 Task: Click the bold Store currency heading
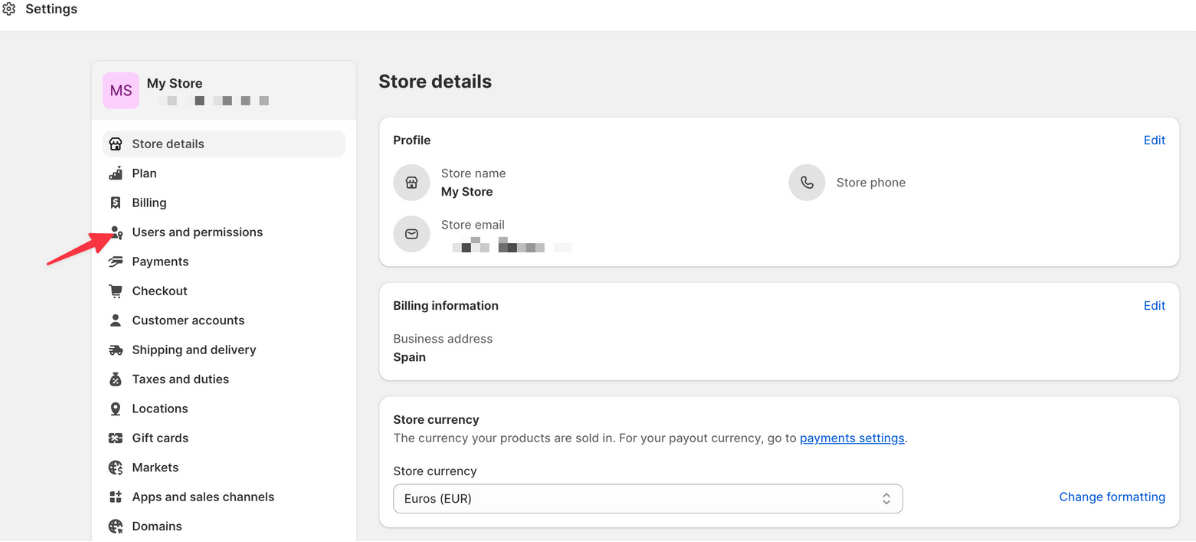[x=436, y=420]
